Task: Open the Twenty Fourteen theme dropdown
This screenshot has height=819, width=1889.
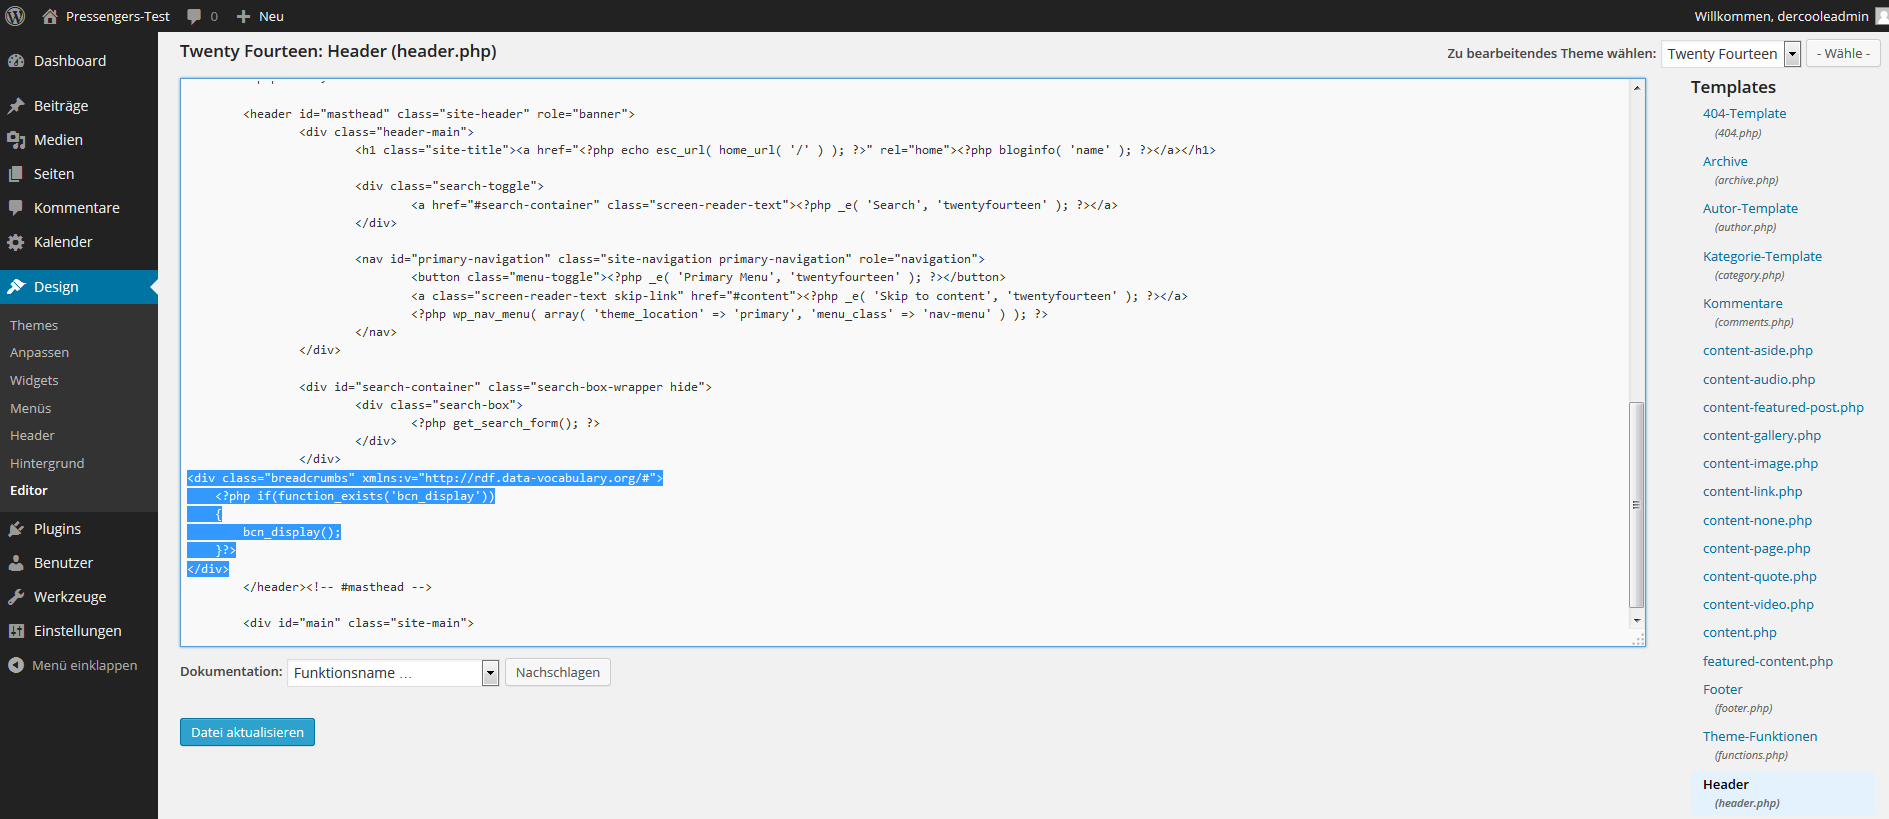Action: [x=1731, y=54]
